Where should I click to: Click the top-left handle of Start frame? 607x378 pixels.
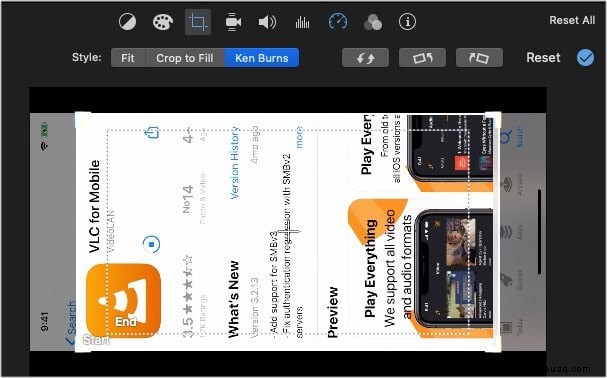pyautogui.click(x=82, y=120)
